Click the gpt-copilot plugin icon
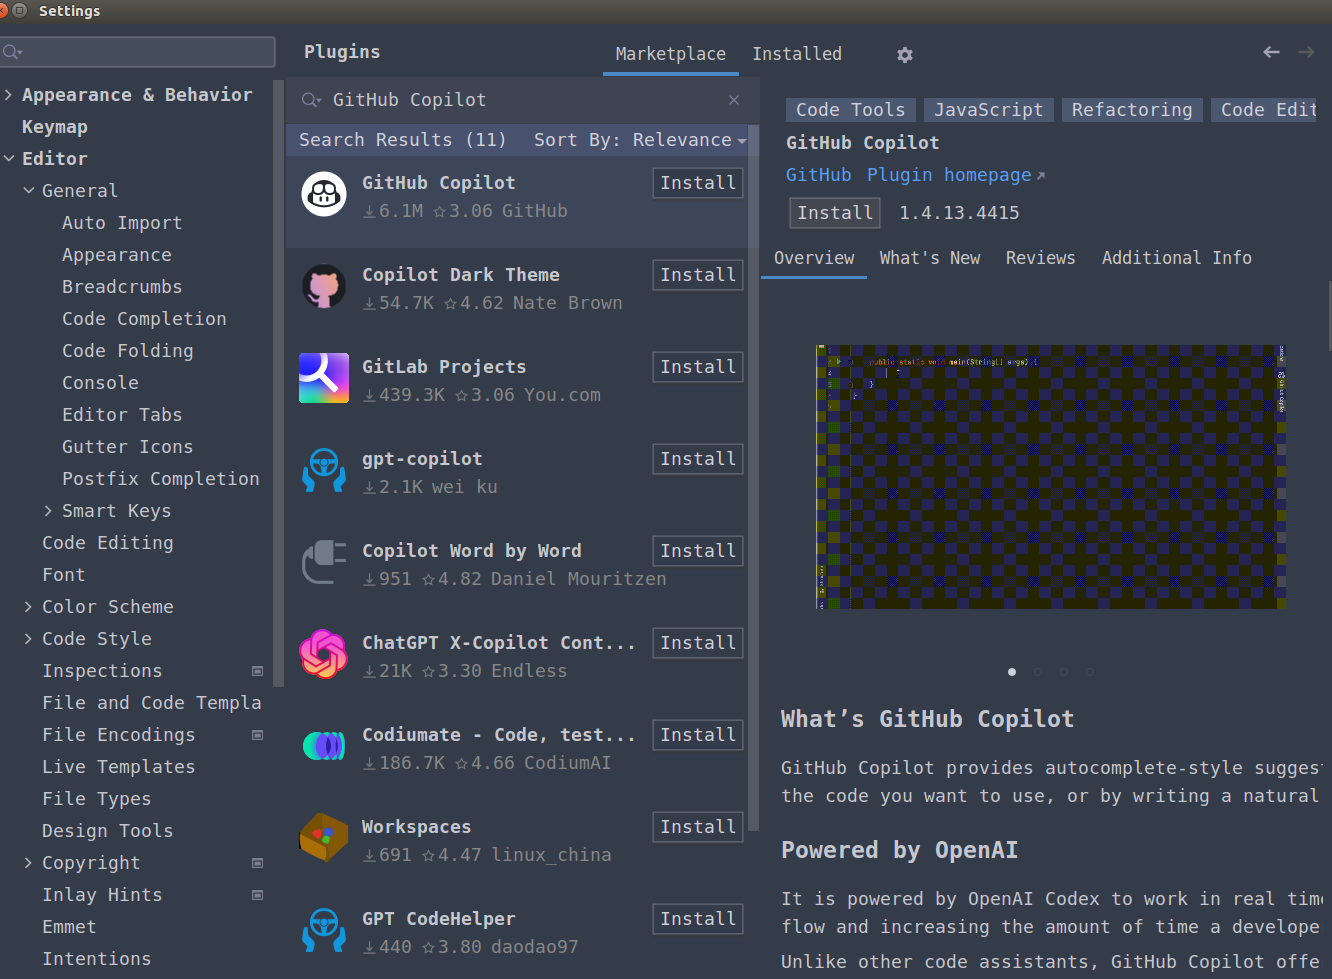Viewport: 1332px width, 979px height. [x=324, y=470]
